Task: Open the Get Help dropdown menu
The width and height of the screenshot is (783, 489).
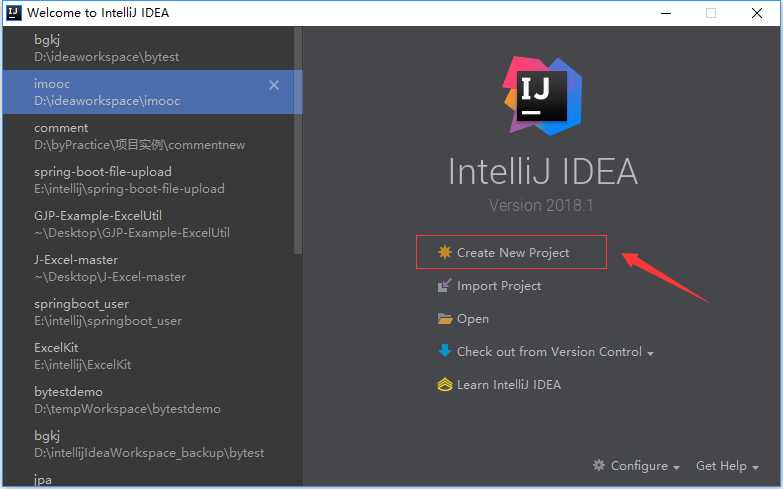Action: point(727,466)
